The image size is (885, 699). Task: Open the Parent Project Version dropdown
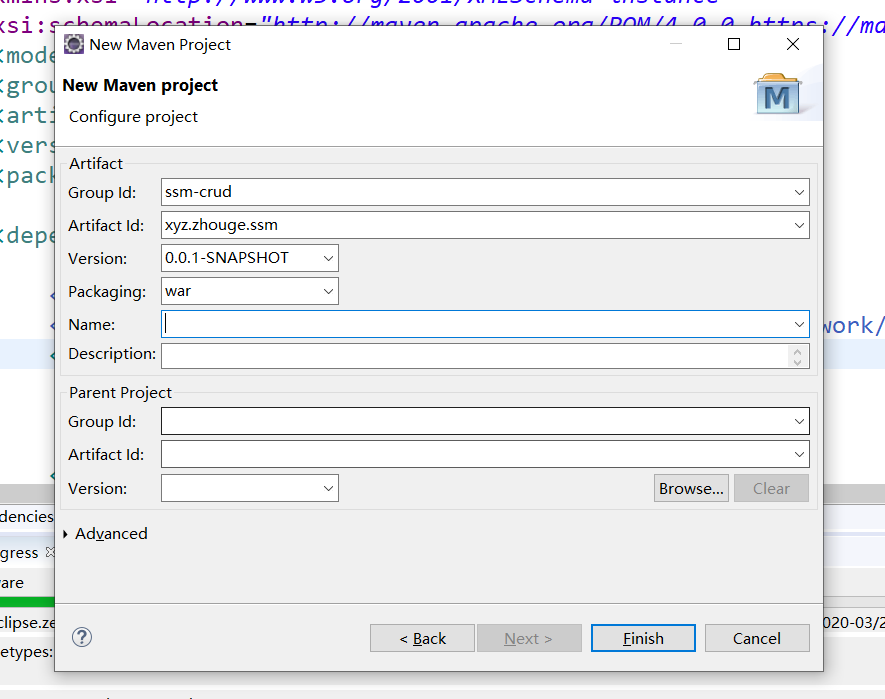[328, 488]
